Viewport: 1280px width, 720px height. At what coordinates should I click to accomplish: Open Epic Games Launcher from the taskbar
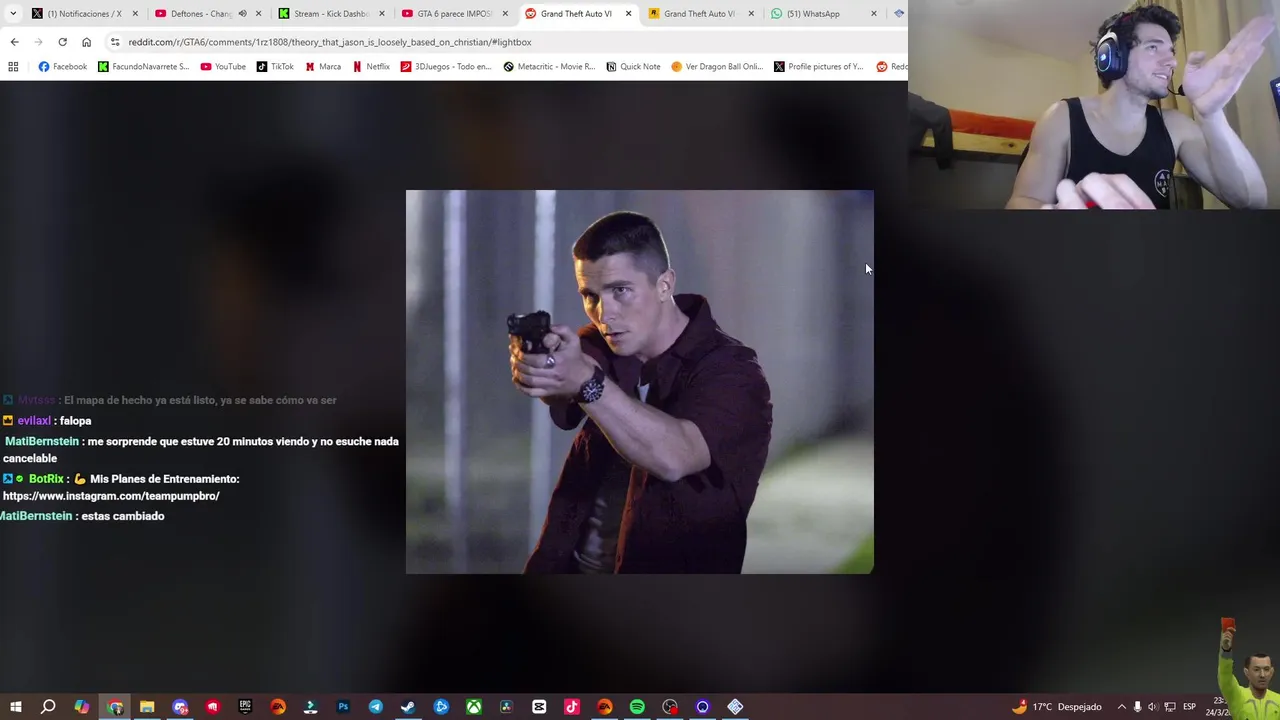245,707
